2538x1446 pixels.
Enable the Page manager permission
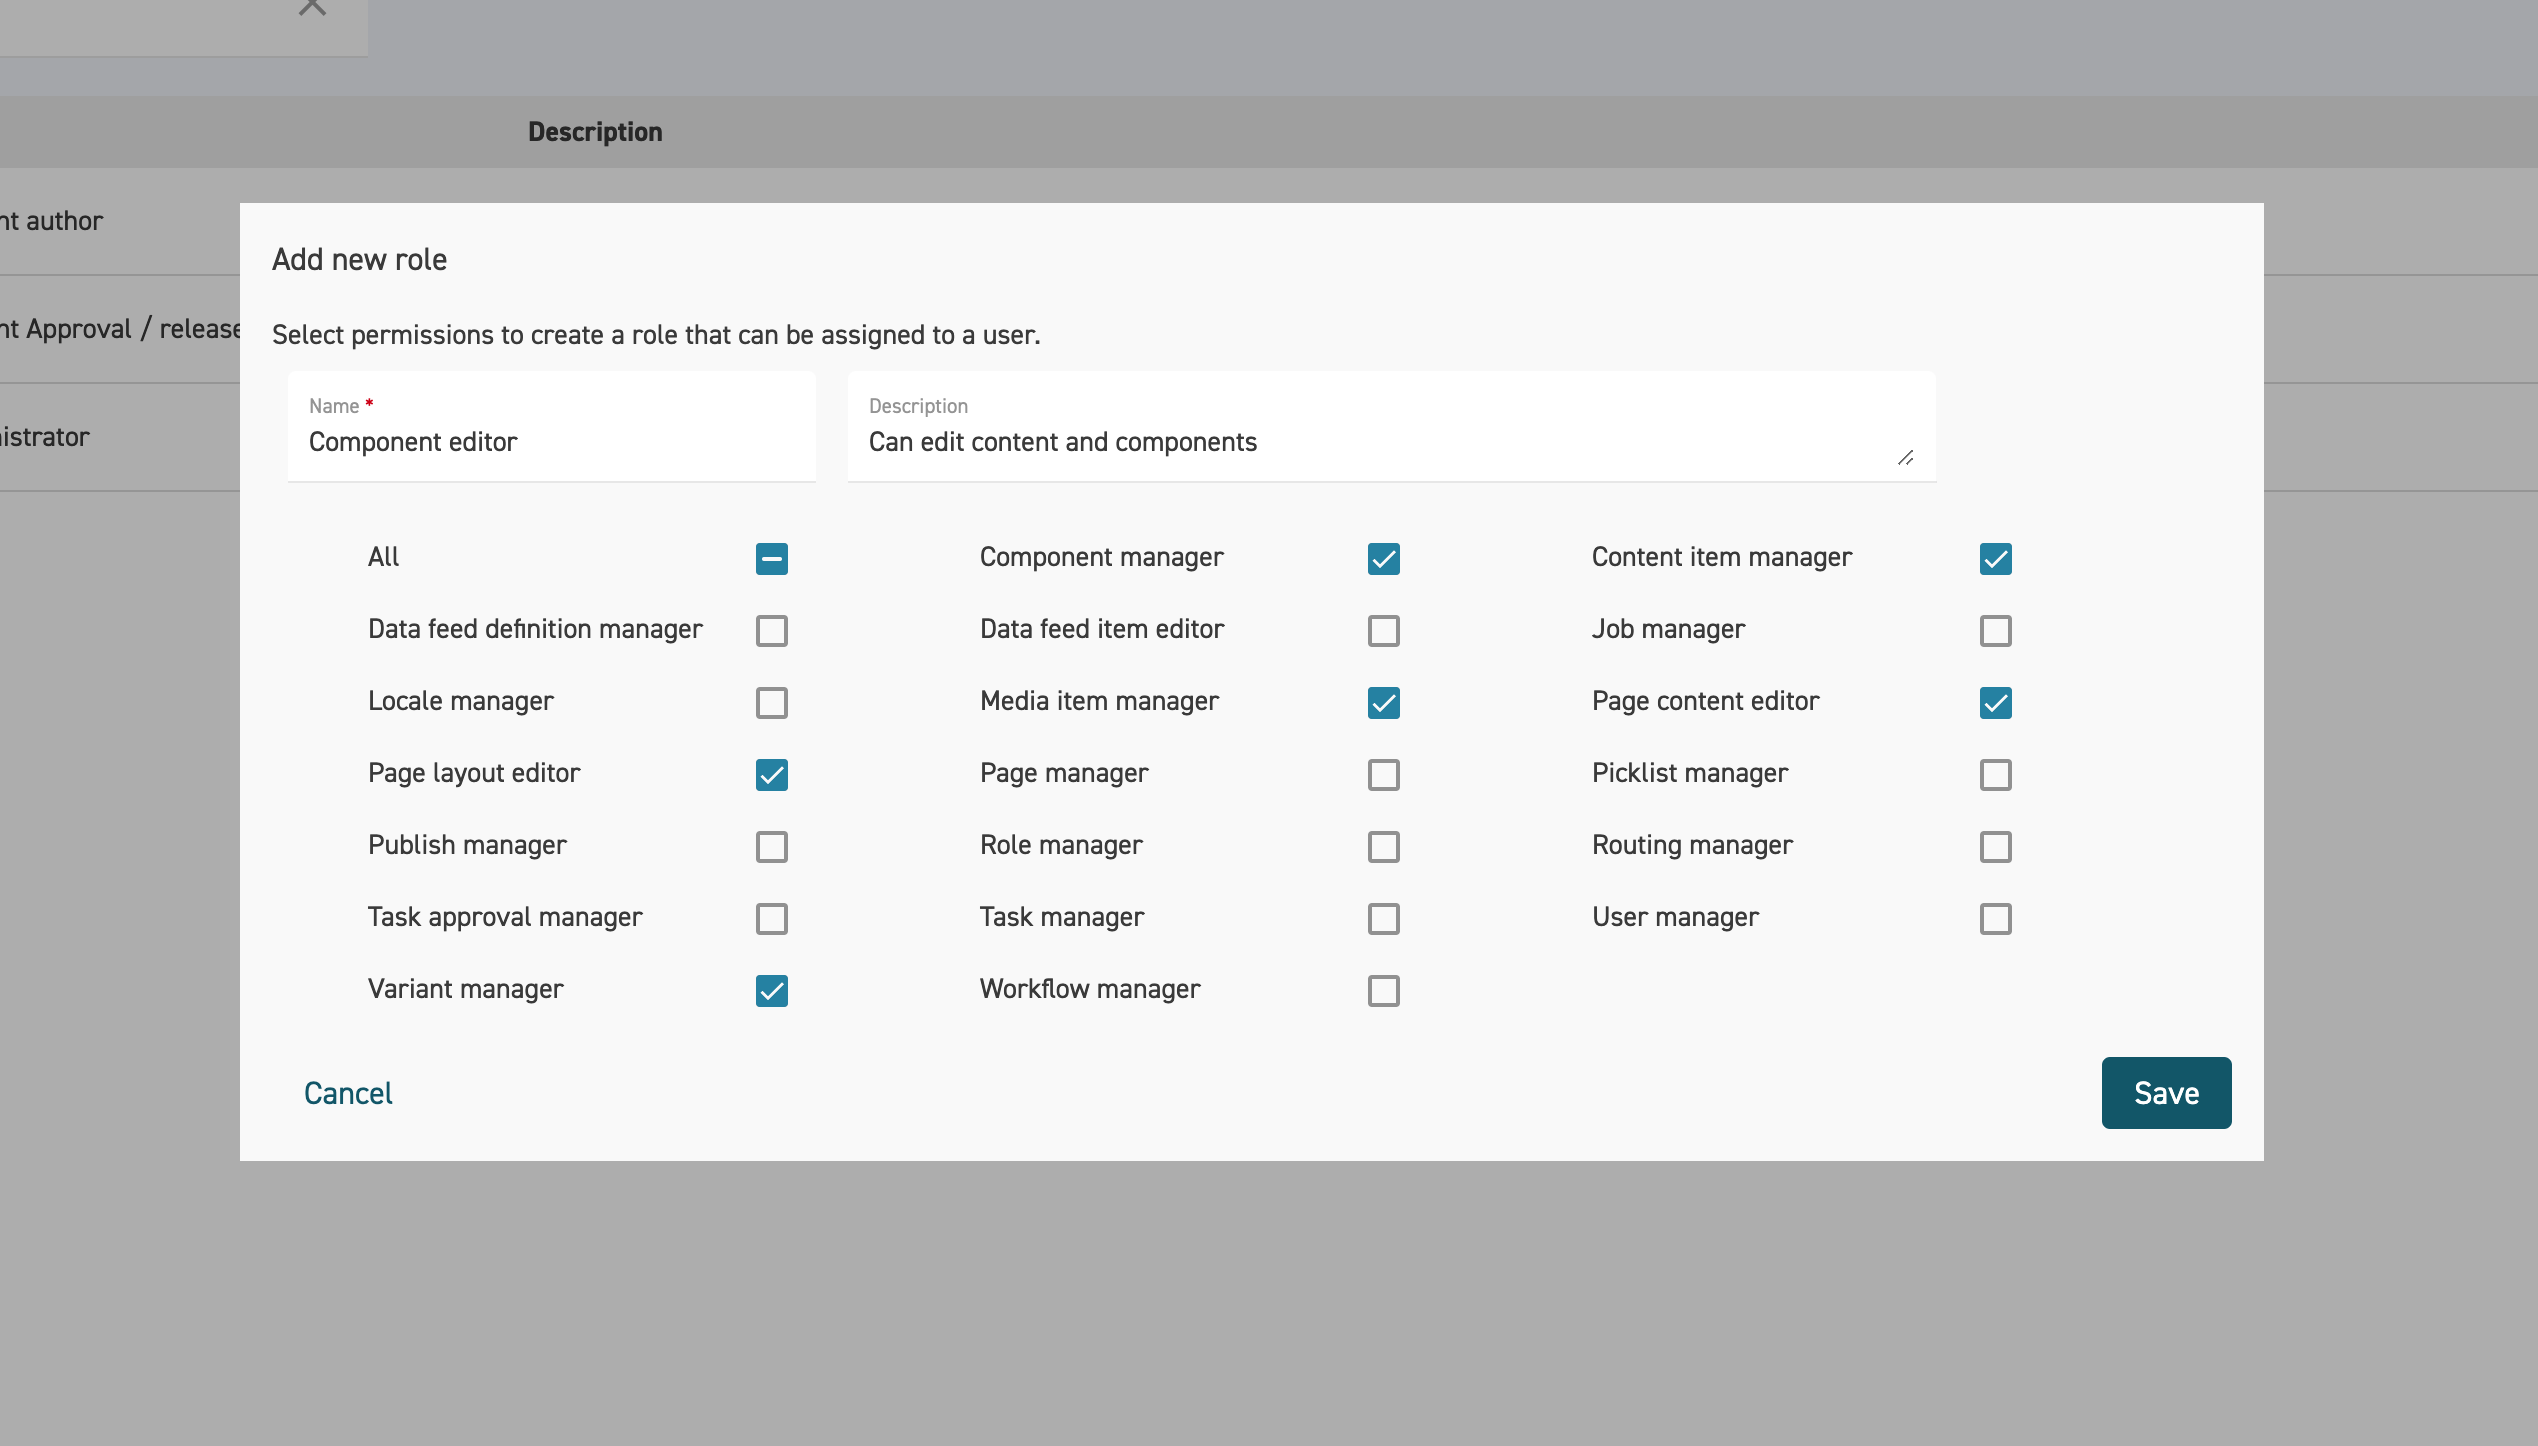(x=1383, y=775)
